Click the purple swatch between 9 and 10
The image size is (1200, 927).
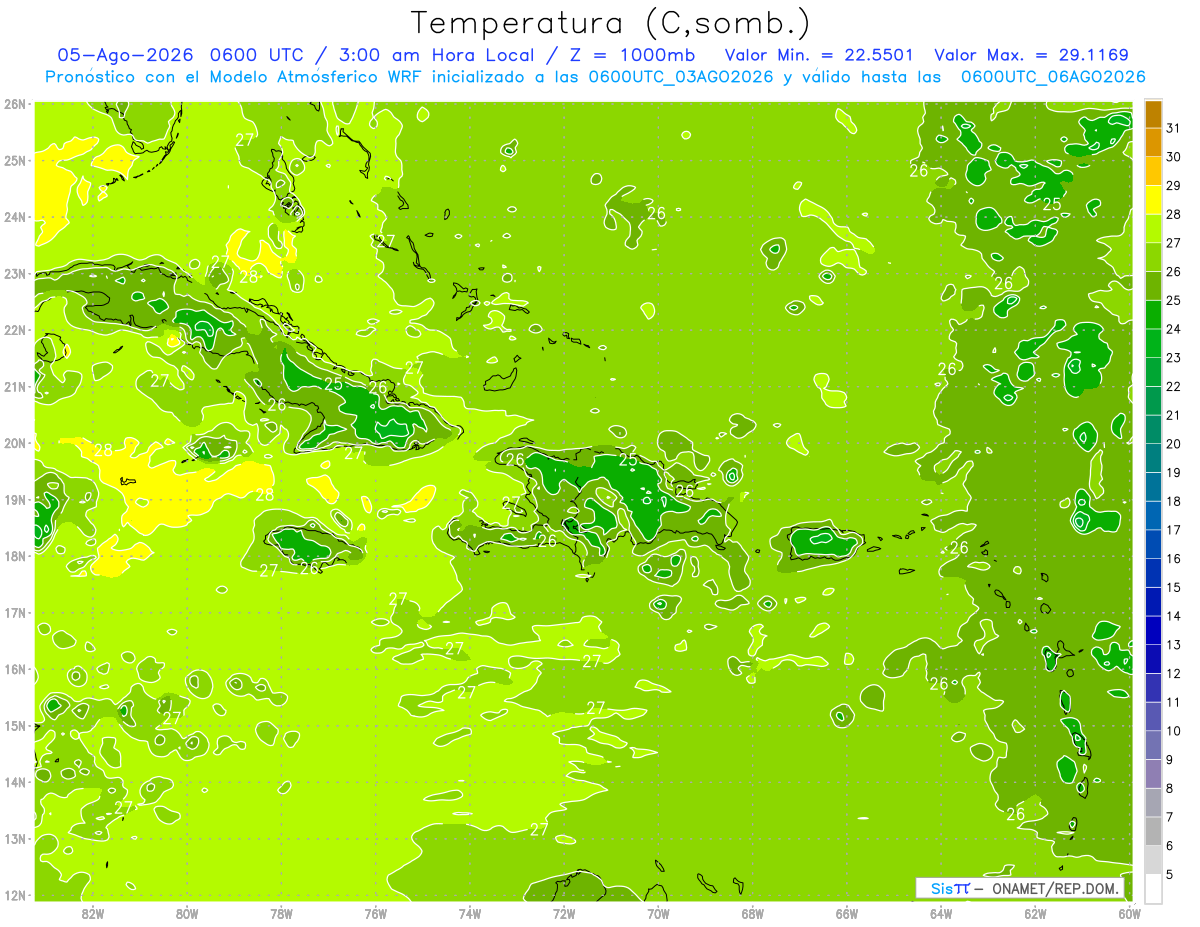point(1153,745)
